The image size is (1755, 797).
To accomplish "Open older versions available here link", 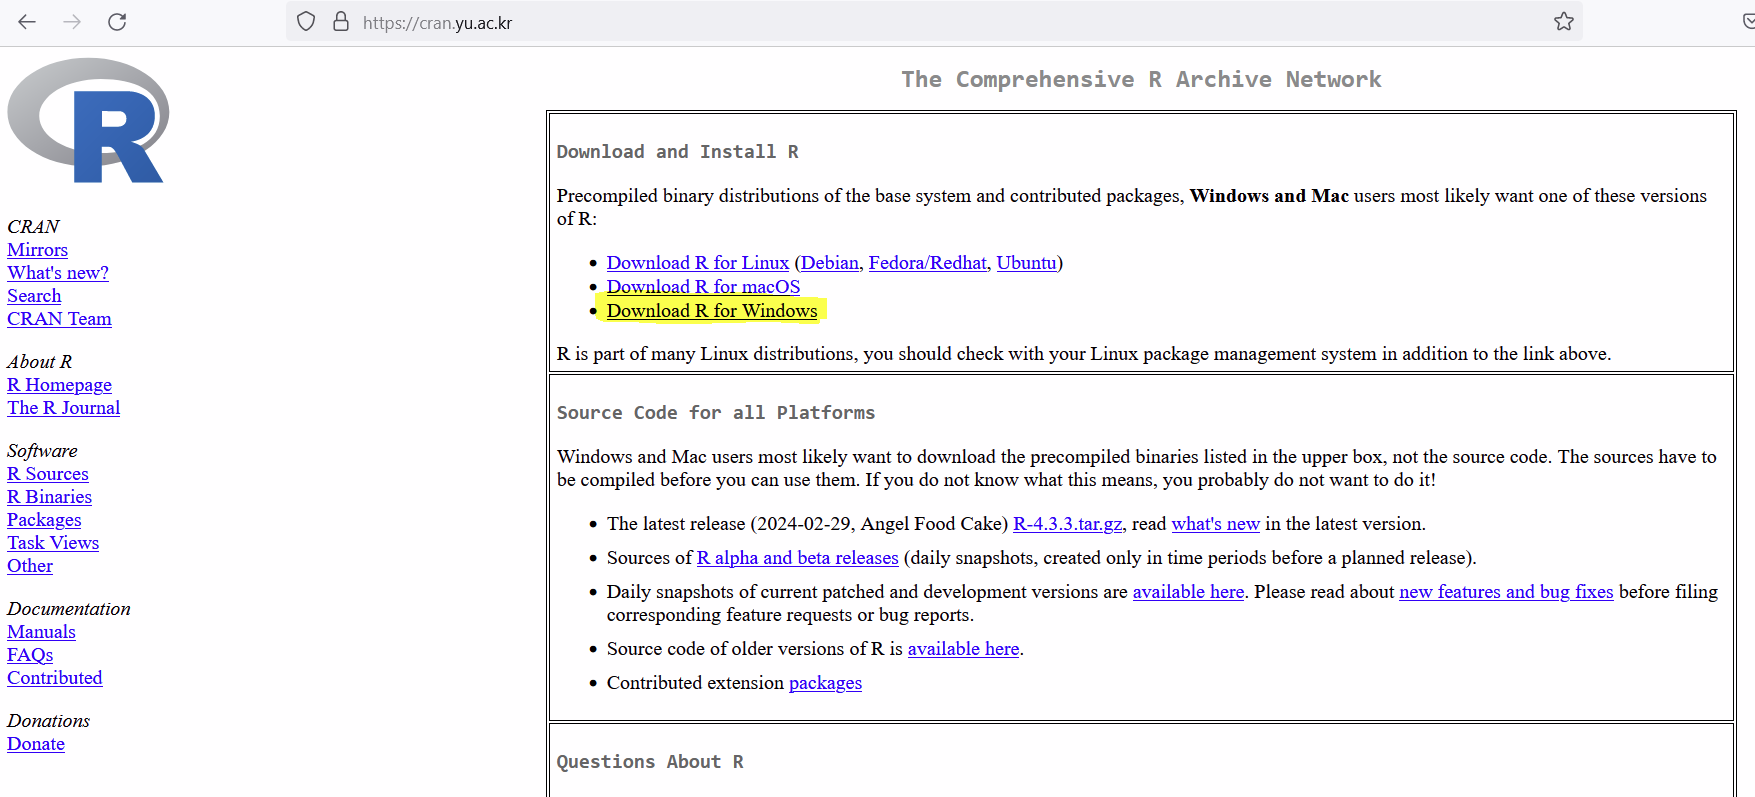I will coord(963,649).
